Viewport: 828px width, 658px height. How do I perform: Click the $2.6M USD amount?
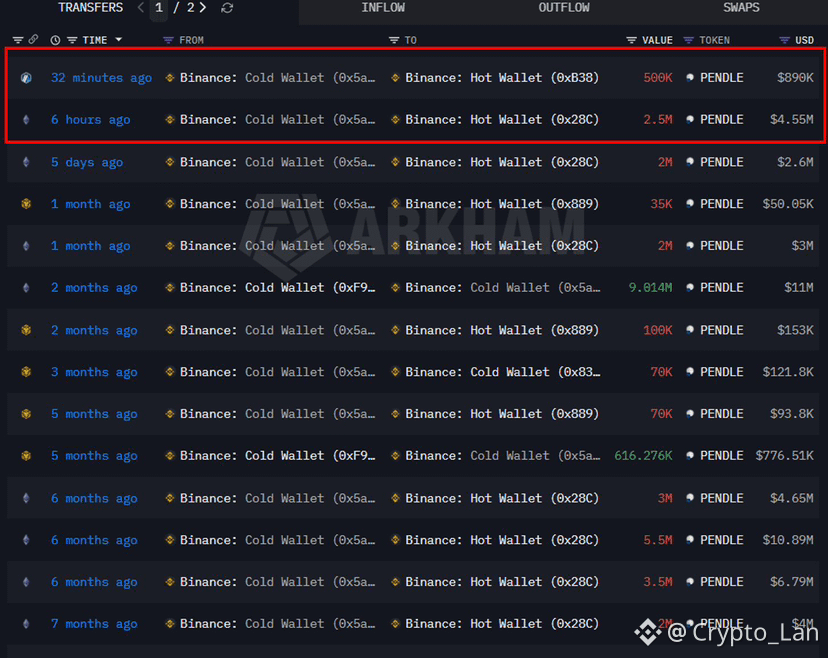[x=795, y=162]
